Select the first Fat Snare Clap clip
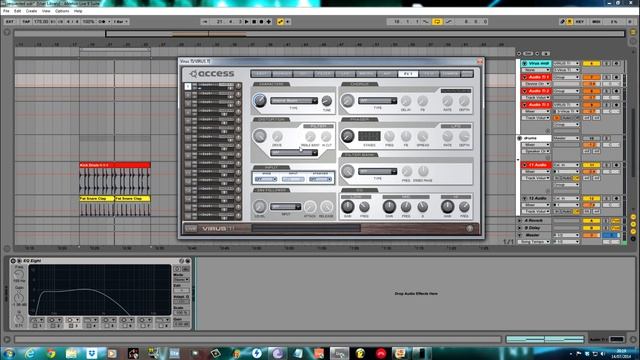 (97, 198)
